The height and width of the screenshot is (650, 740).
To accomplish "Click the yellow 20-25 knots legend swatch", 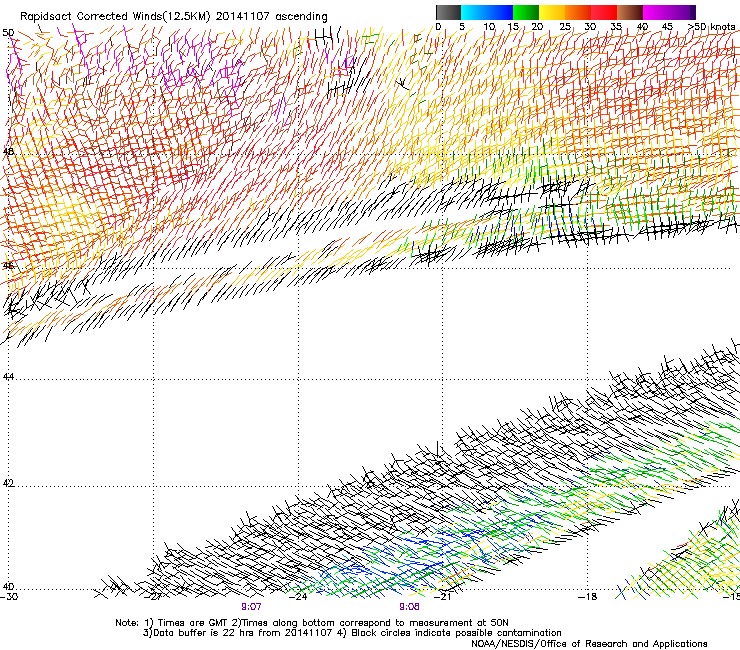I will pos(552,12).
